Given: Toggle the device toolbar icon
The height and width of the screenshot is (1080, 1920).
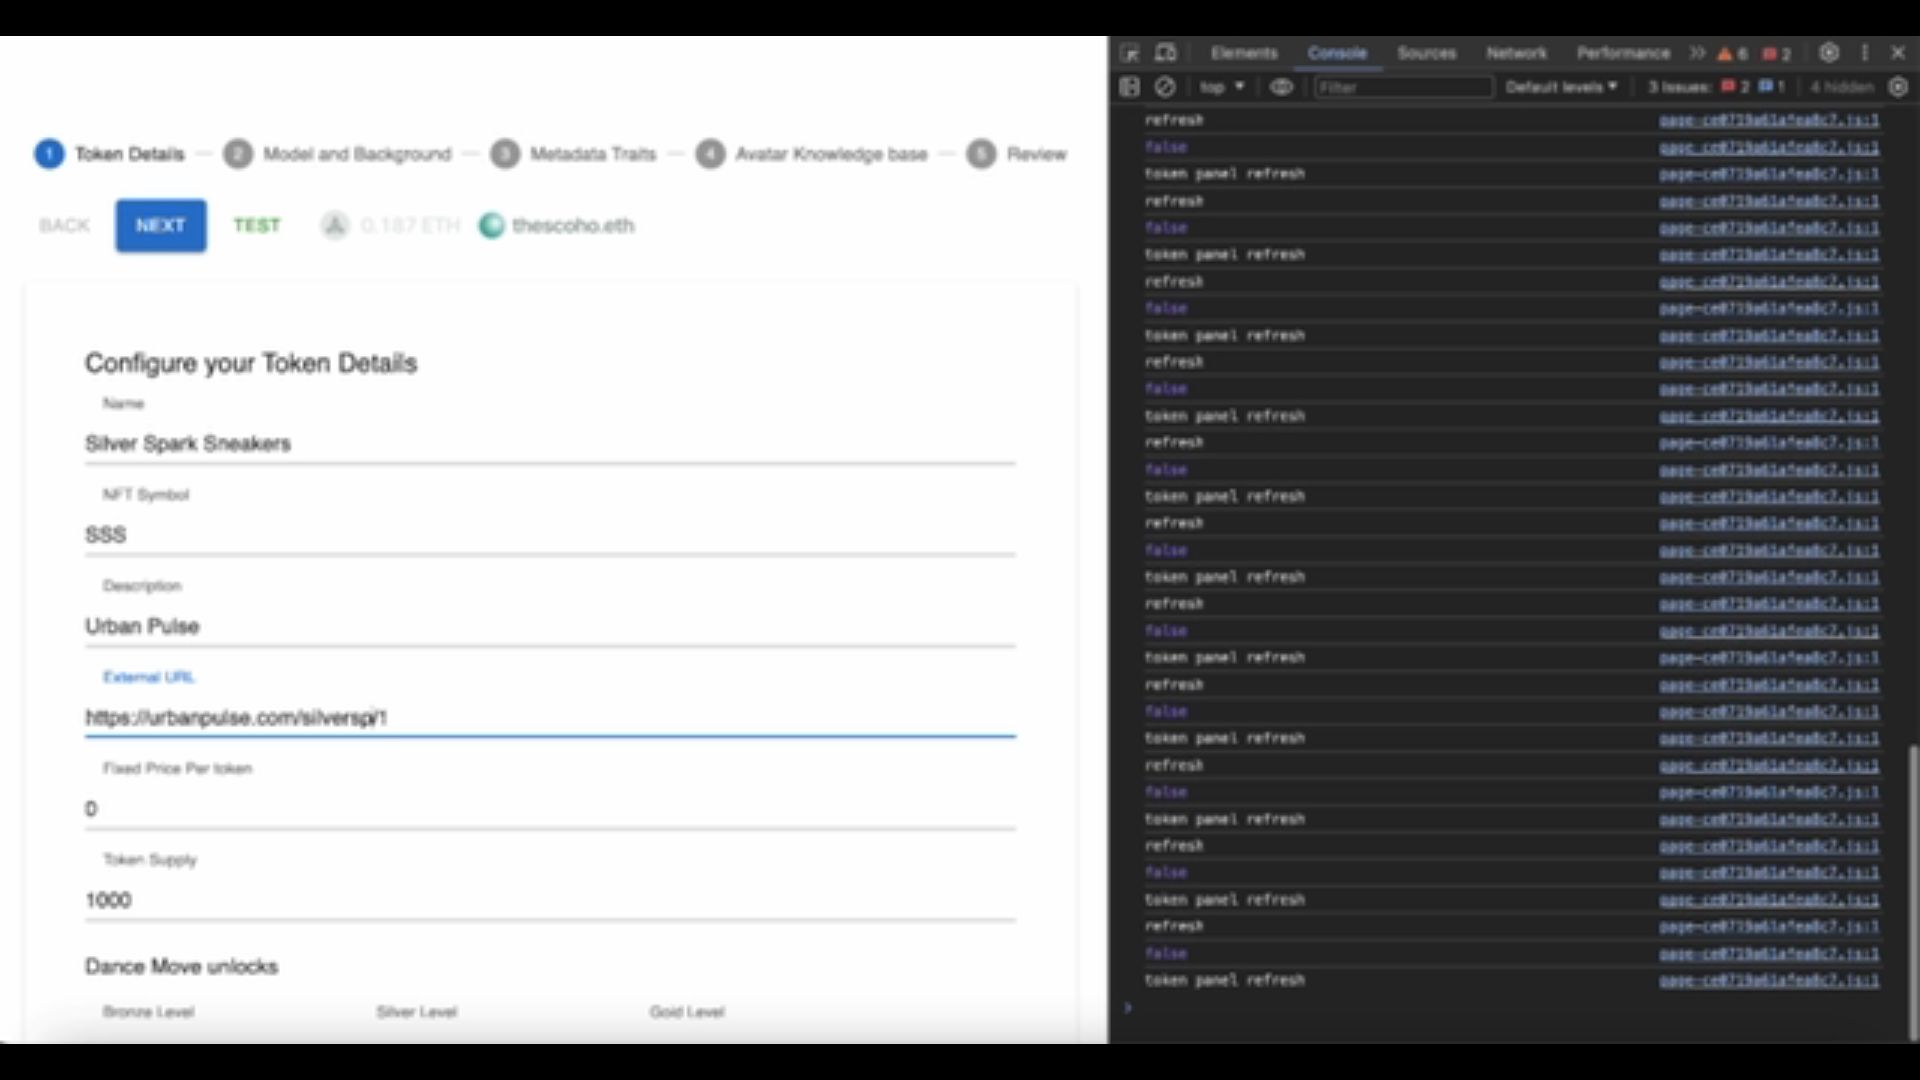Looking at the screenshot, I should click(1166, 53).
